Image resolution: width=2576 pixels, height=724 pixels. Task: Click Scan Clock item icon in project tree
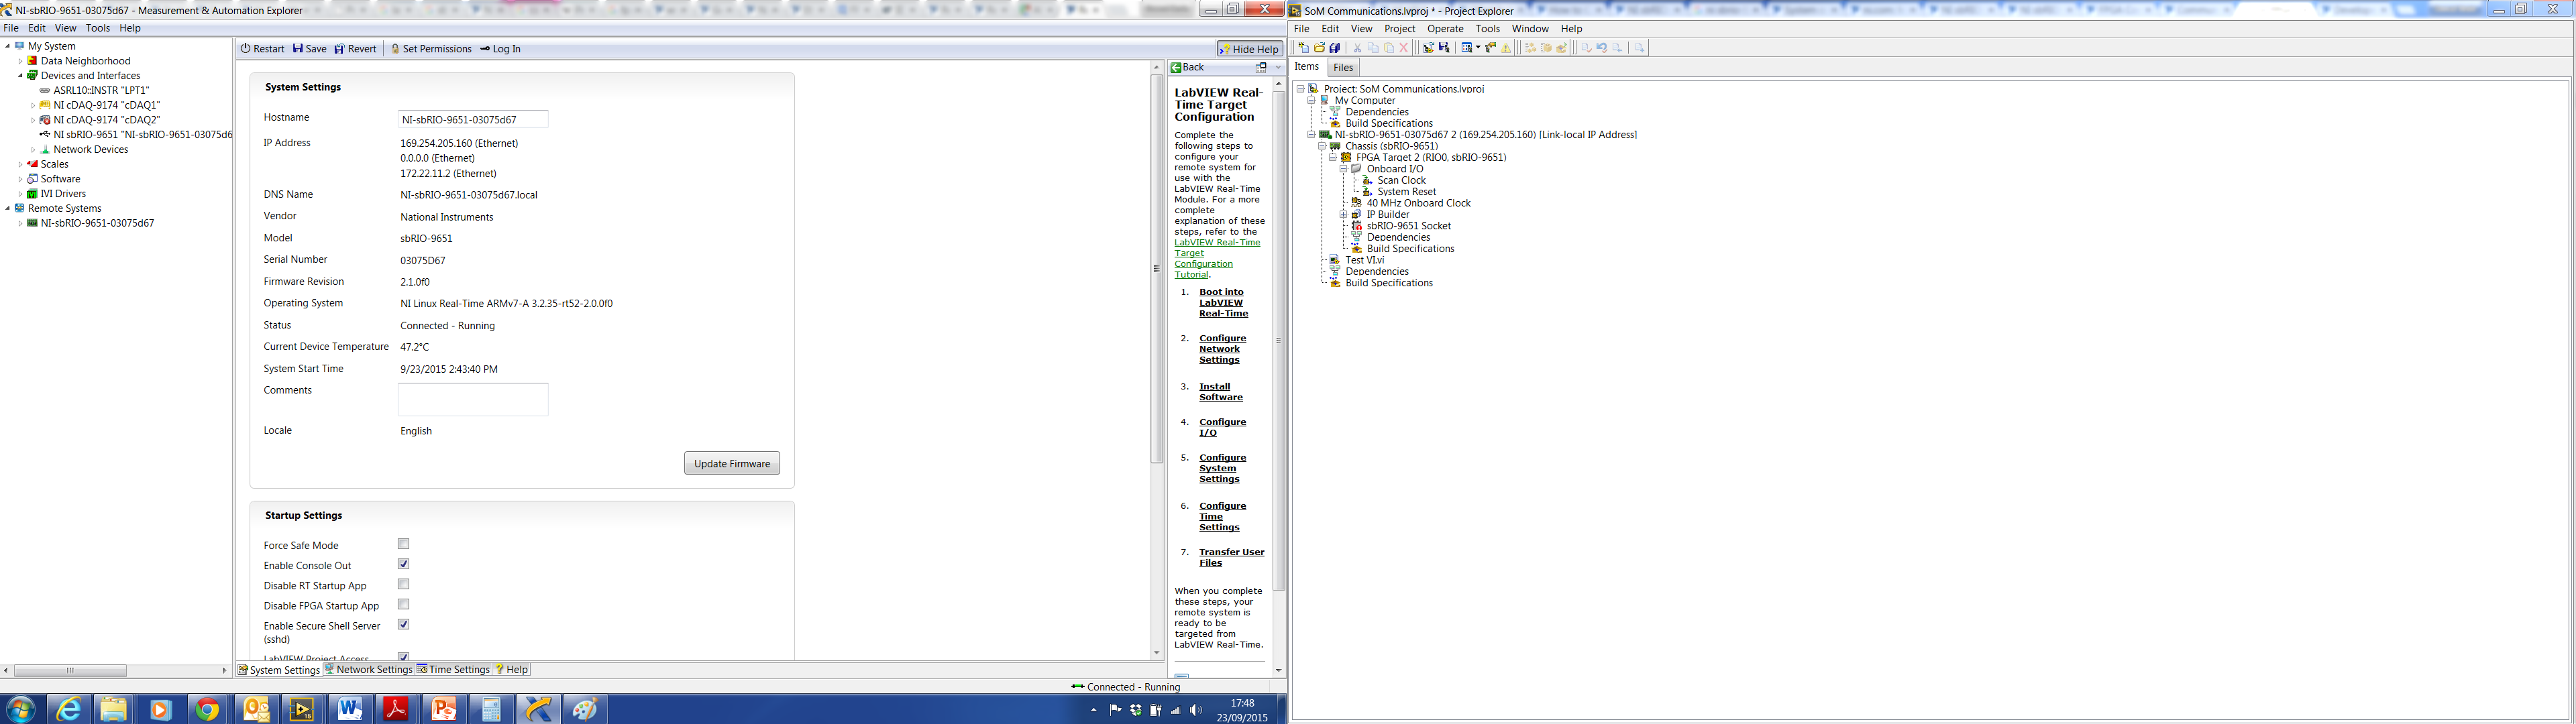coord(1368,181)
